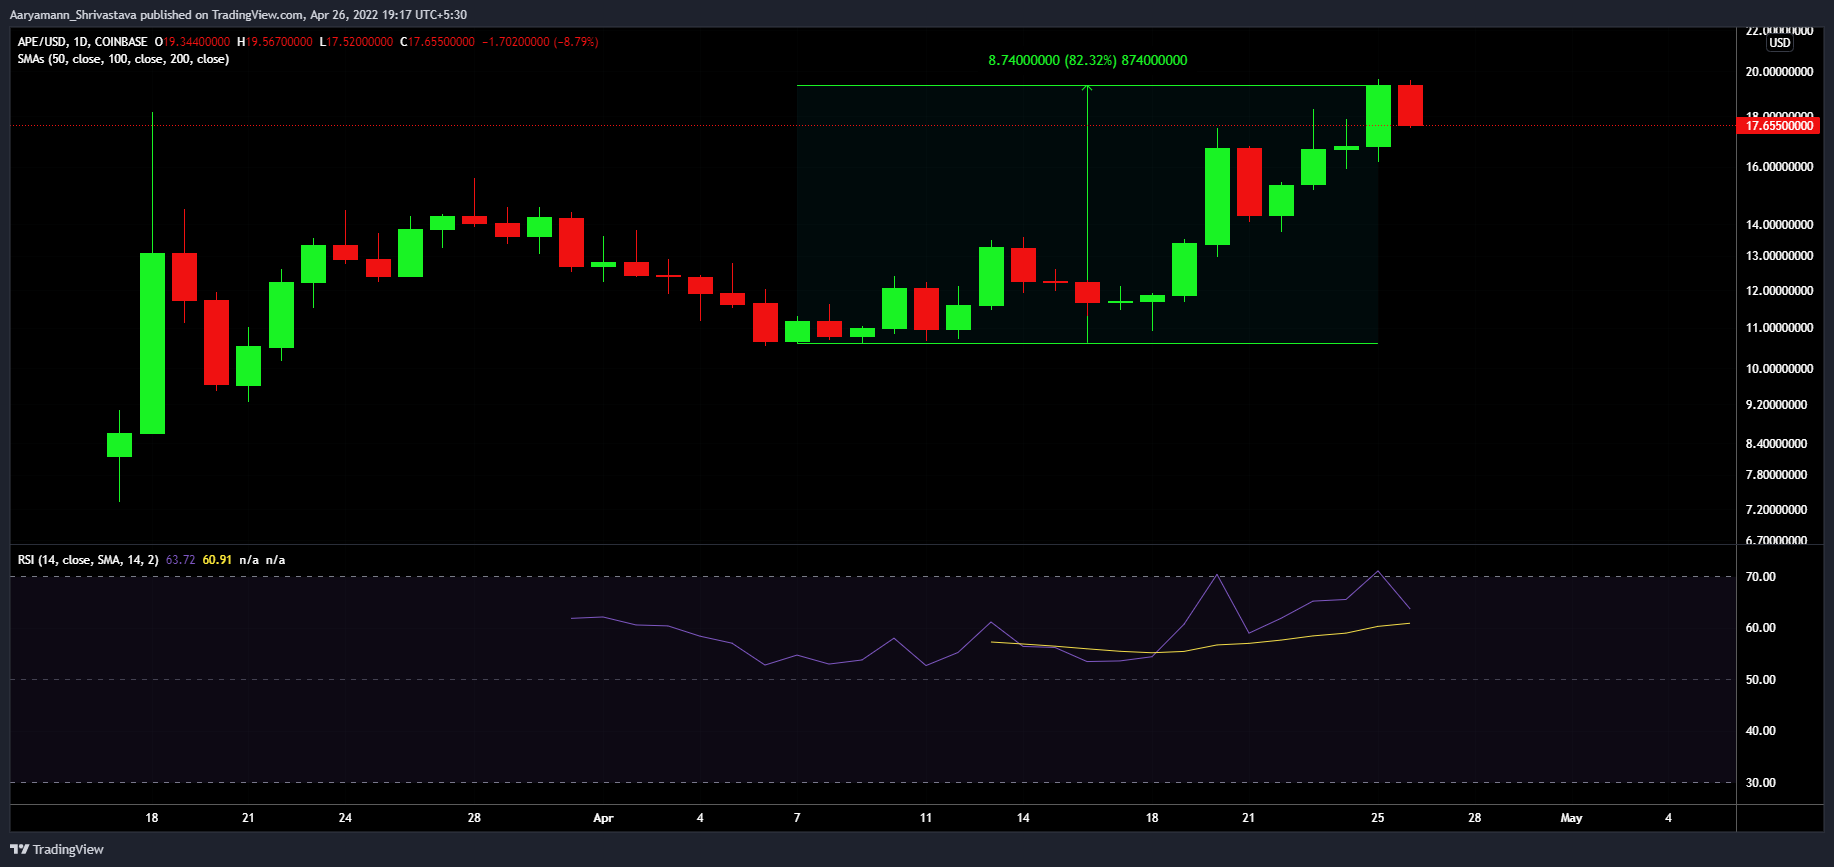Viewport: 1834px width, 867px height.
Task: Click the red 17.65500000 current price tag
Action: (x=1777, y=125)
